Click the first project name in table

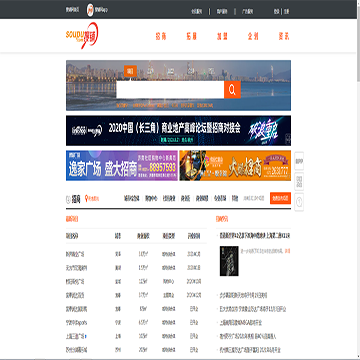pos(75,254)
